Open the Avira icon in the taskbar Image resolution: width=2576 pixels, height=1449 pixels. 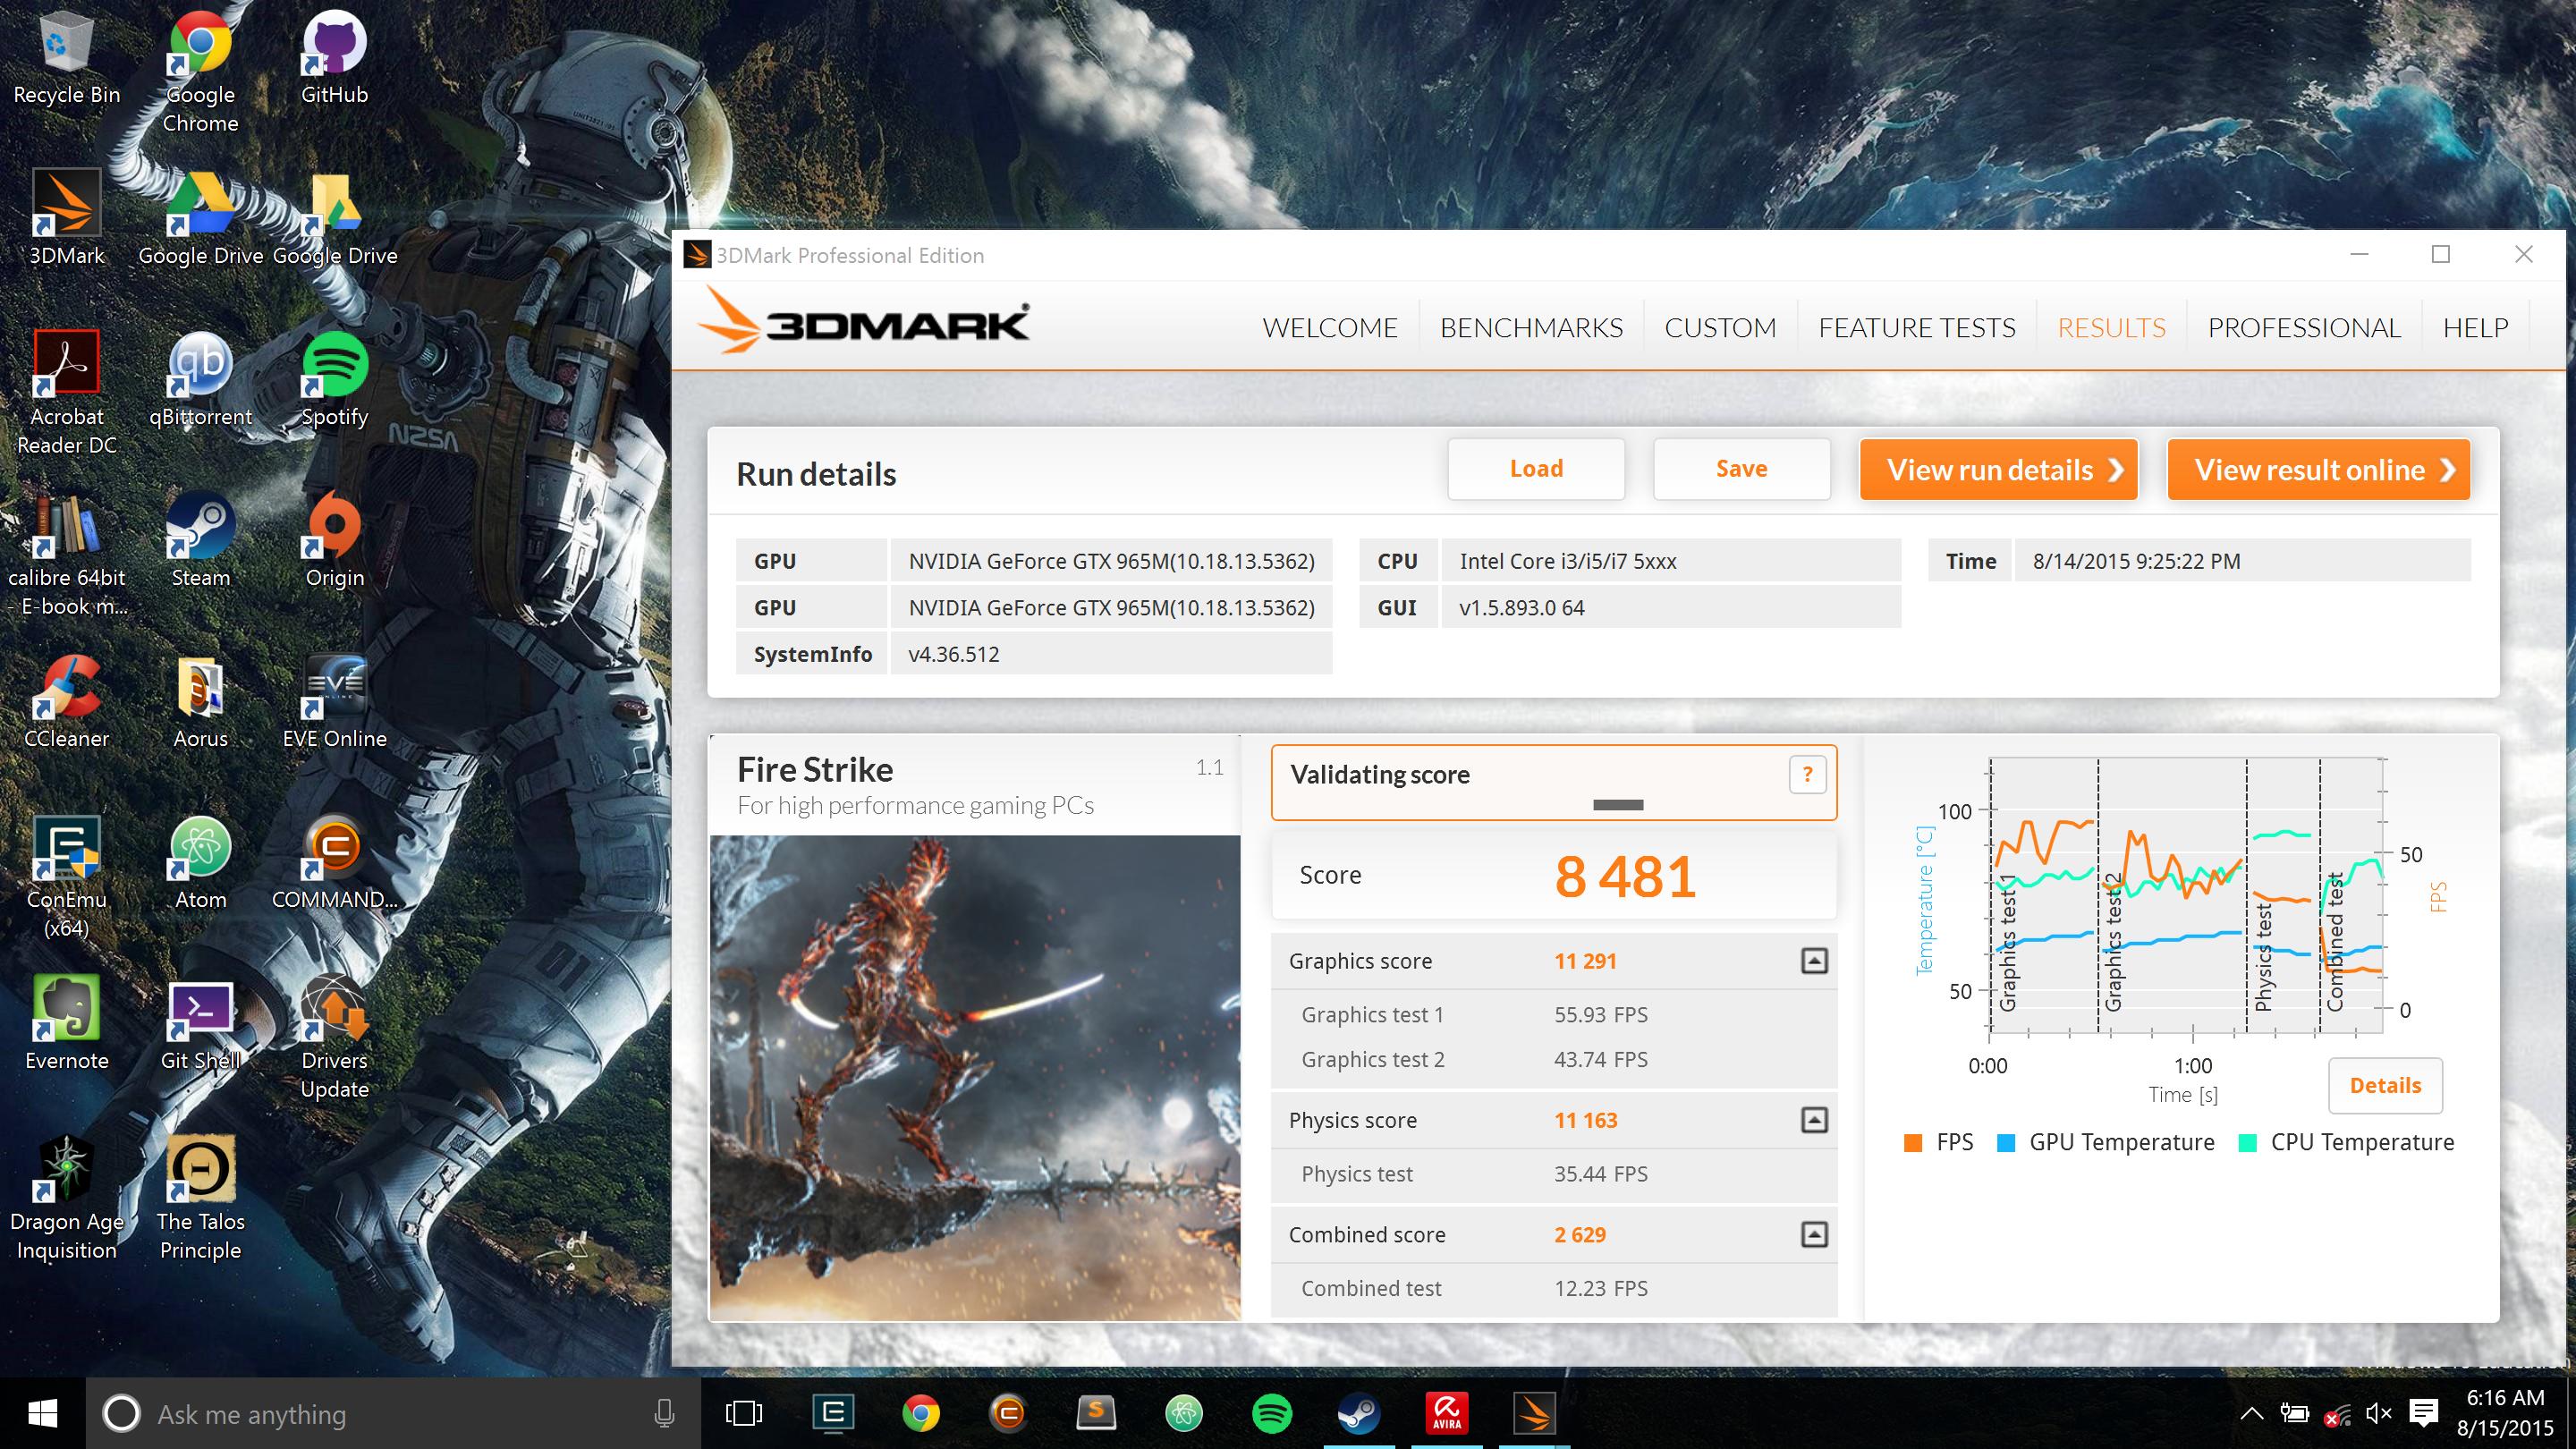click(1446, 1413)
